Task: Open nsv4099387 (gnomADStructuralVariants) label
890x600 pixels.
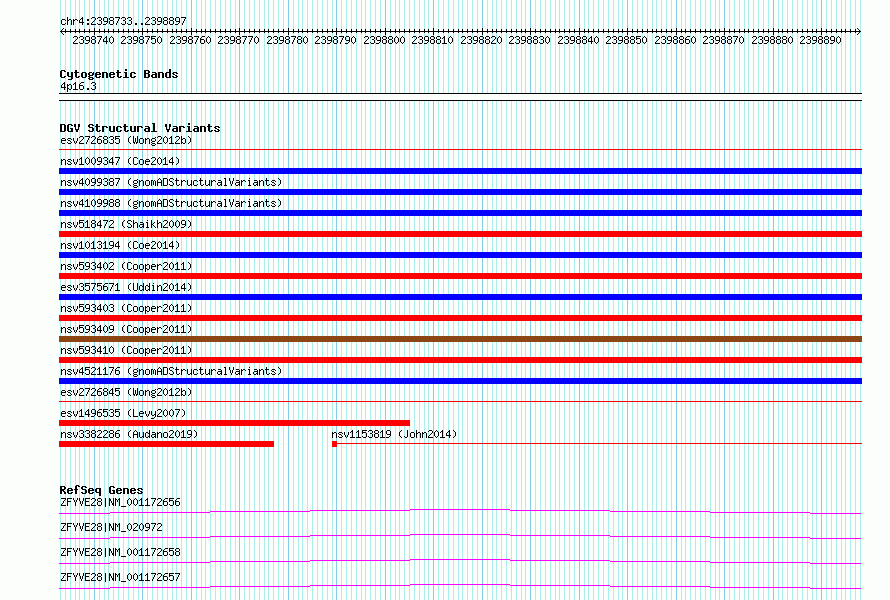Action: [x=171, y=182]
